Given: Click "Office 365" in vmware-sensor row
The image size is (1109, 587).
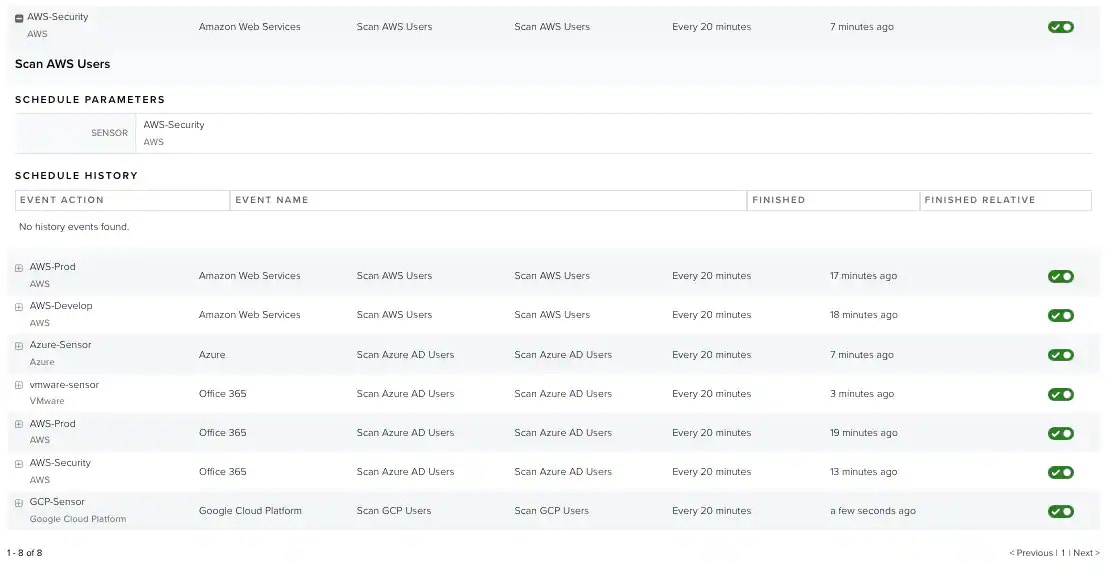Looking at the screenshot, I should [223, 393].
